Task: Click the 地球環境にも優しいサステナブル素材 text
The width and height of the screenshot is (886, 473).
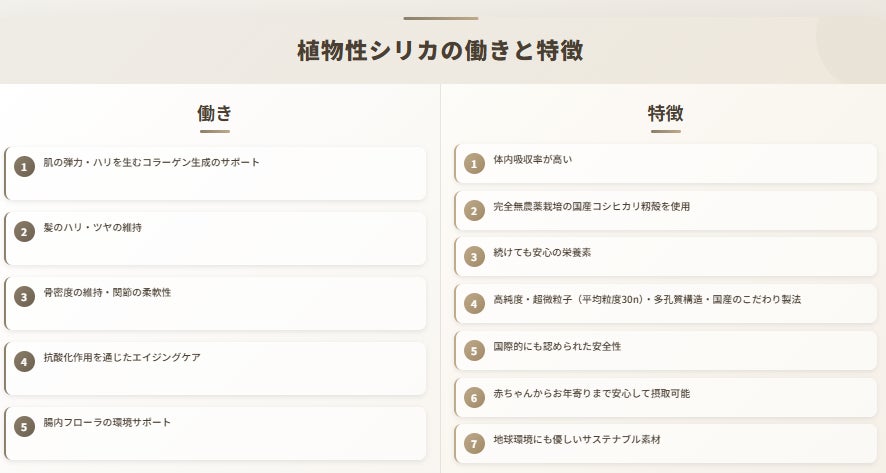Action: [x=577, y=439]
